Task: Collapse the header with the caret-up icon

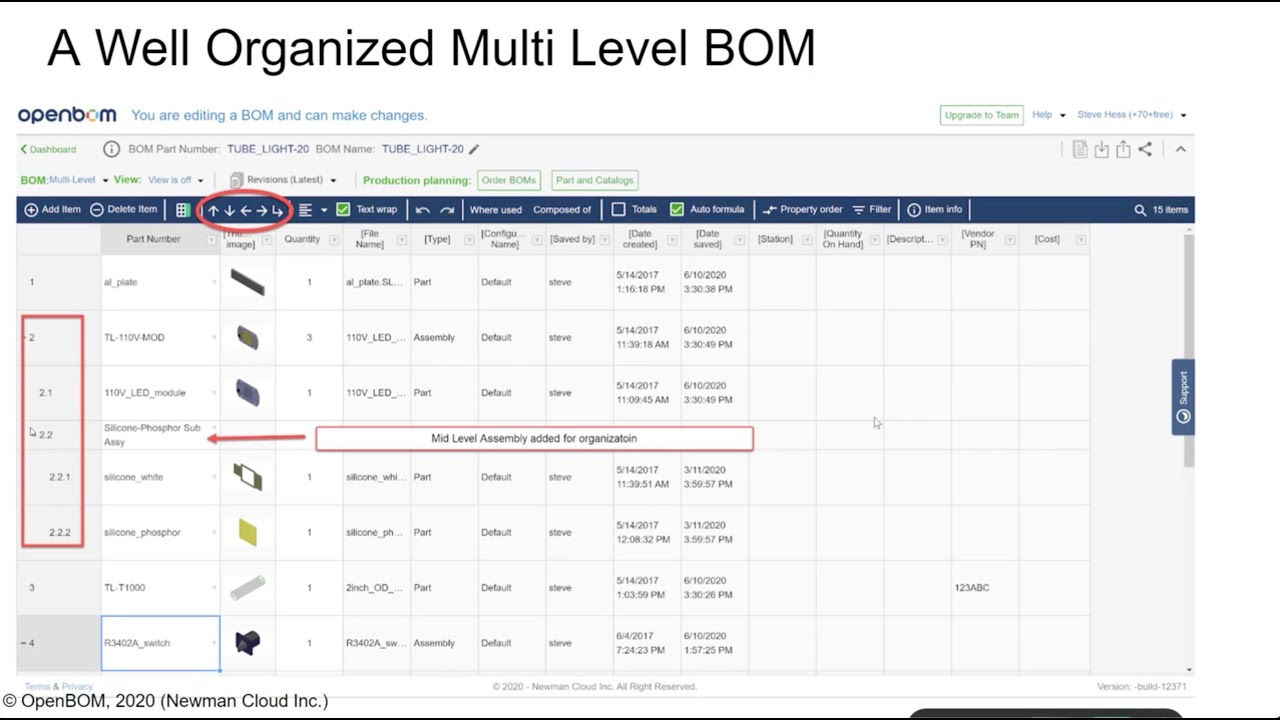Action: [x=1180, y=149]
